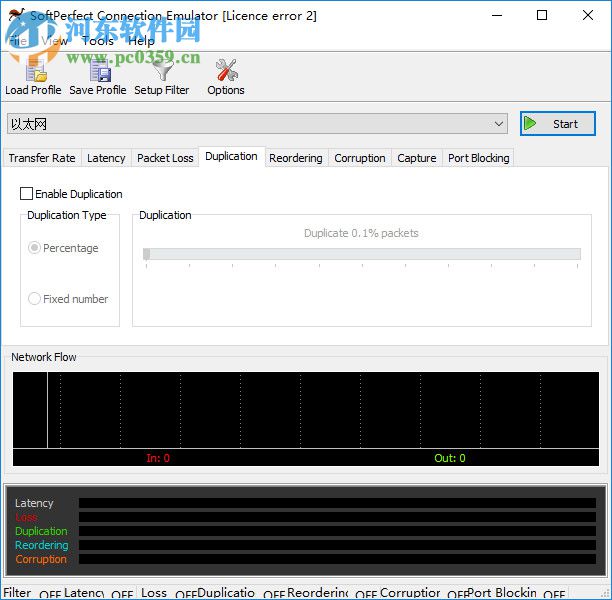The height and width of the screenshot is (600, 612).
Task: Click the red Loss indicator label
Action: point(26,517)
